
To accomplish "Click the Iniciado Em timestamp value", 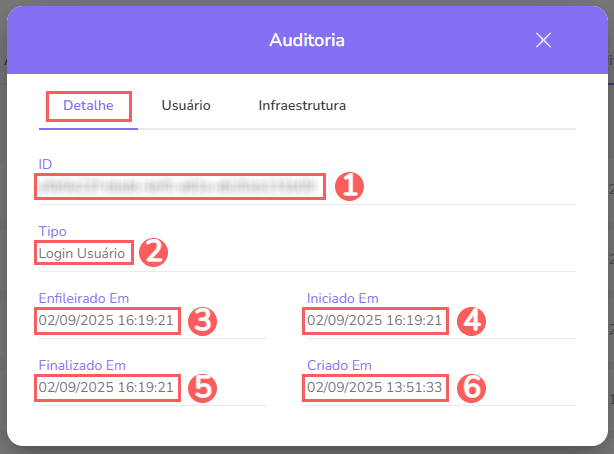I will 375,321.
